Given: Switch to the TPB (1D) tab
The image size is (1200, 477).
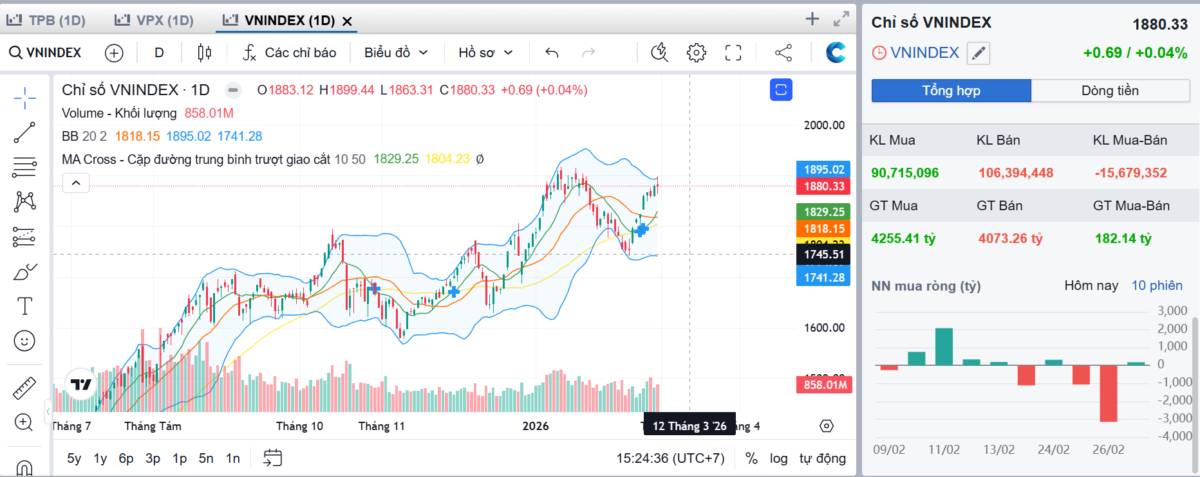Looking at the screenshot, I should point(47,20).
